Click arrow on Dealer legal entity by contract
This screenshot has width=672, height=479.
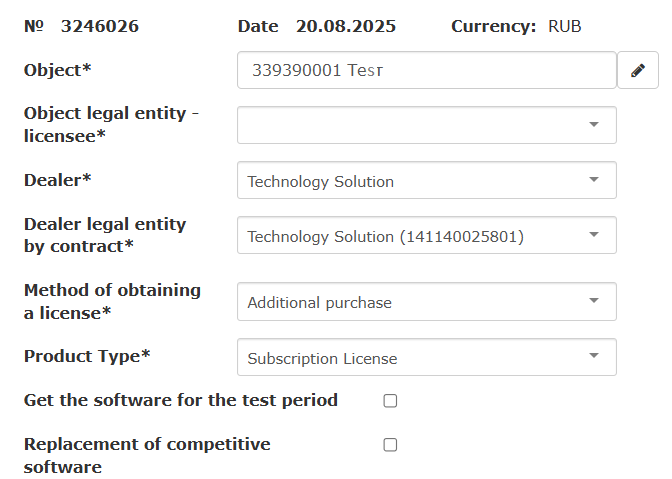coord(593,235)
